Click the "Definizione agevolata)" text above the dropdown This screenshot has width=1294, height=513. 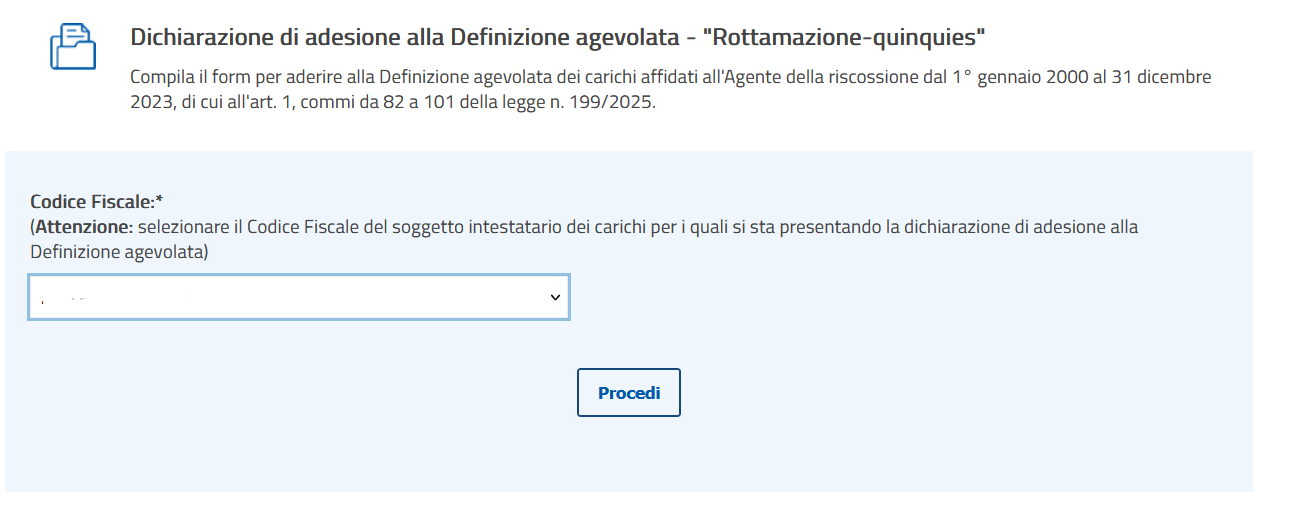119,252
